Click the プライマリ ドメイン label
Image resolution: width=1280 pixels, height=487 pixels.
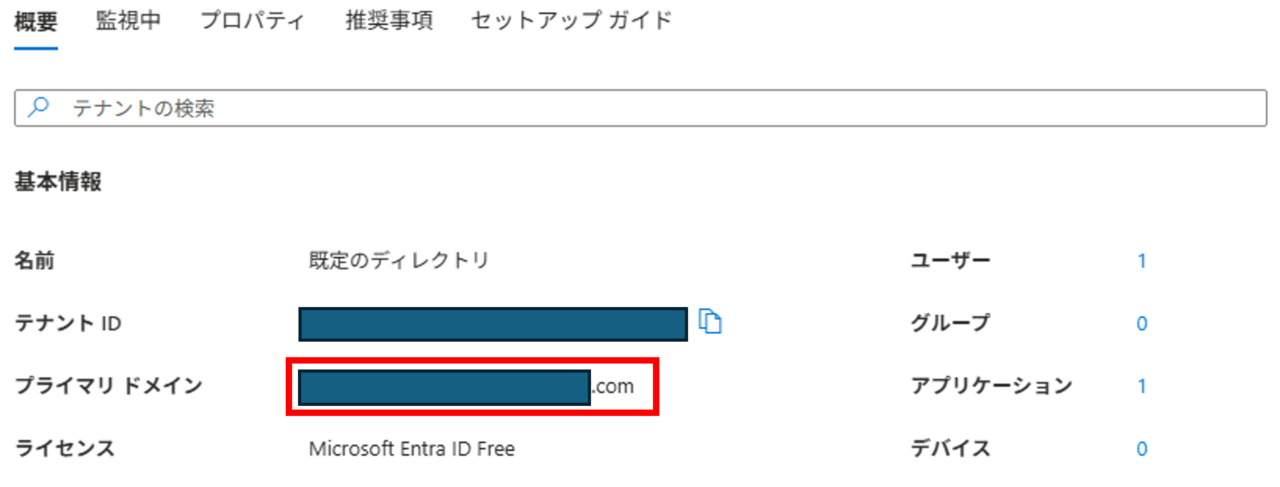[x=108, y=386]
